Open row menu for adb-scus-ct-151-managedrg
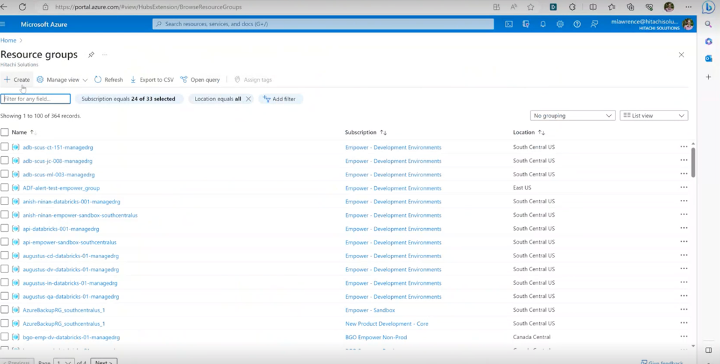 click(684, 147)
